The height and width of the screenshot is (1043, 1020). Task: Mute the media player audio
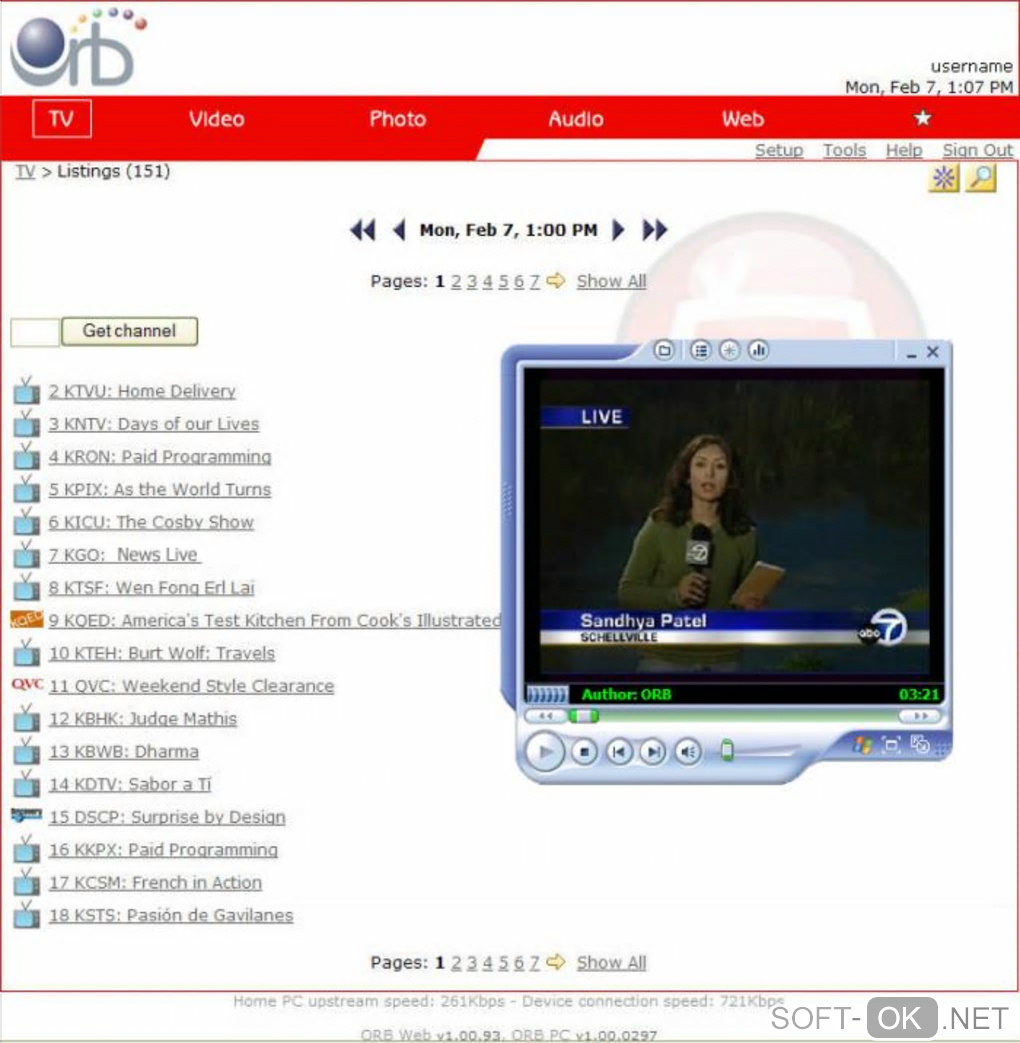[688, 752]
